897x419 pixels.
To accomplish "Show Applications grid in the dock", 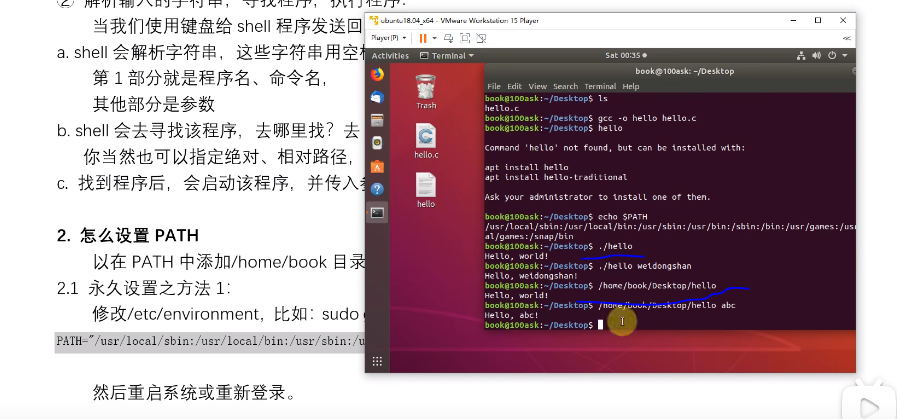I will (x=377, y=361).
